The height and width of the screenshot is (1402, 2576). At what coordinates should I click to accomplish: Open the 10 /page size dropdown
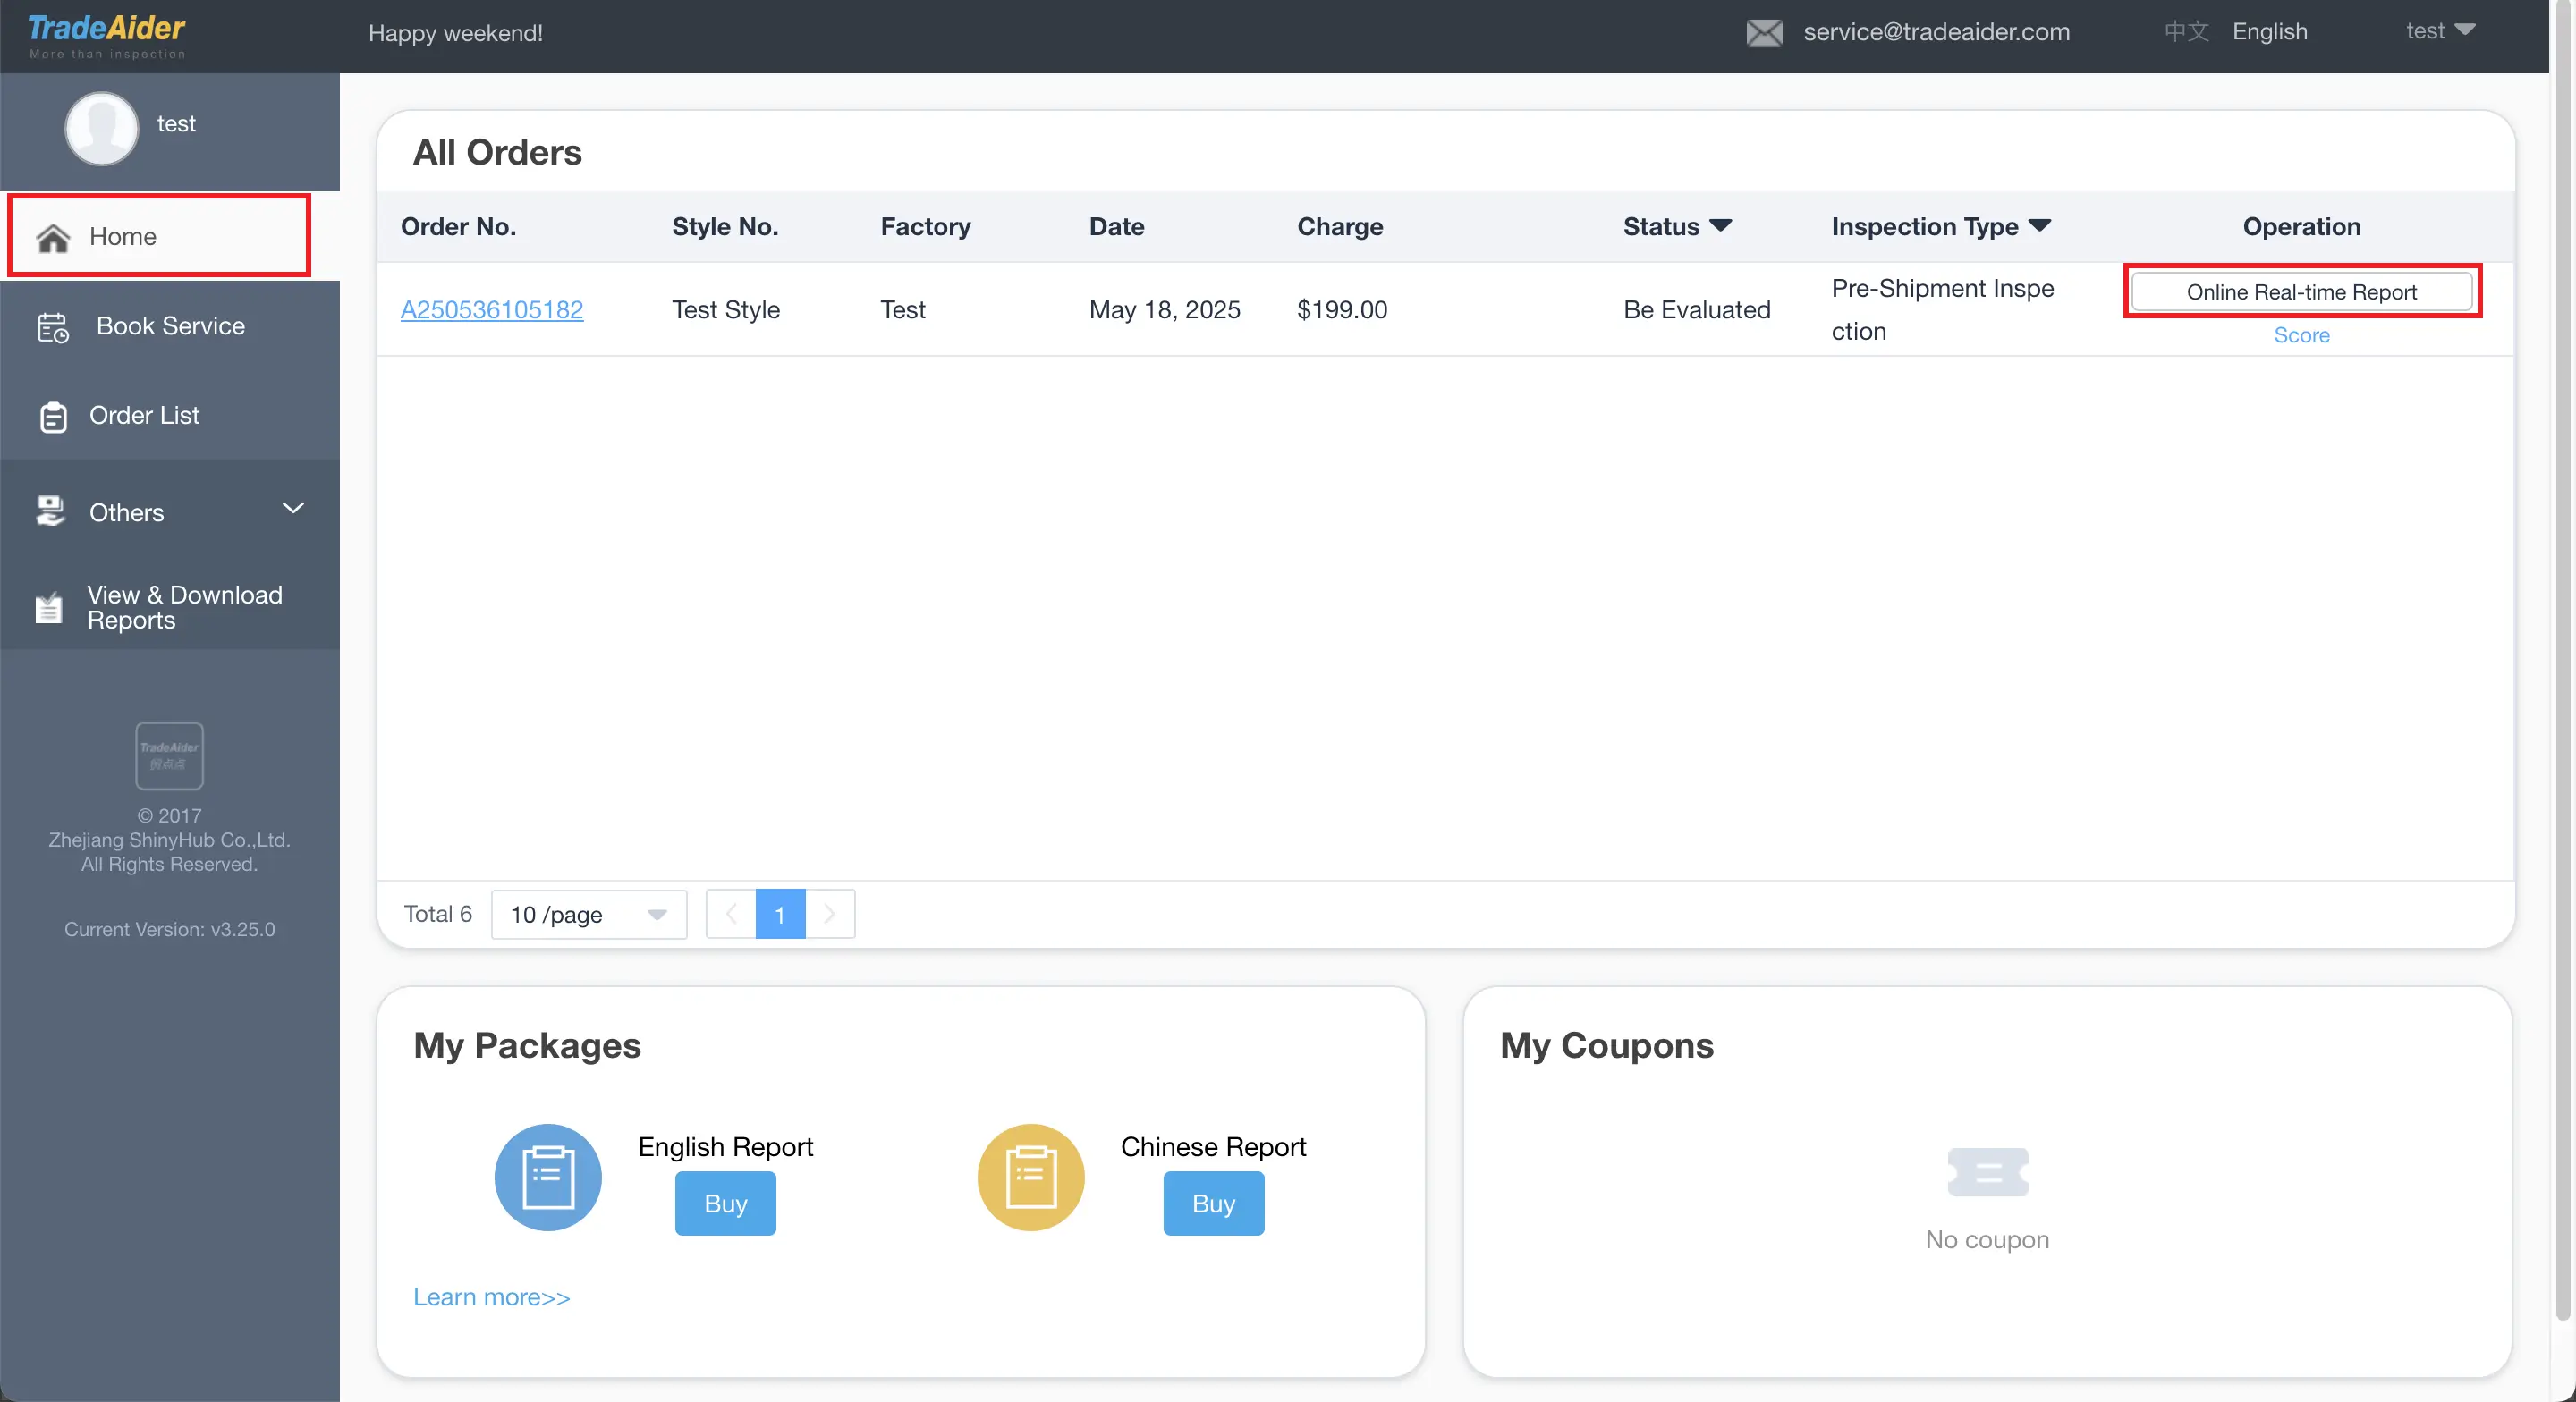589,914
